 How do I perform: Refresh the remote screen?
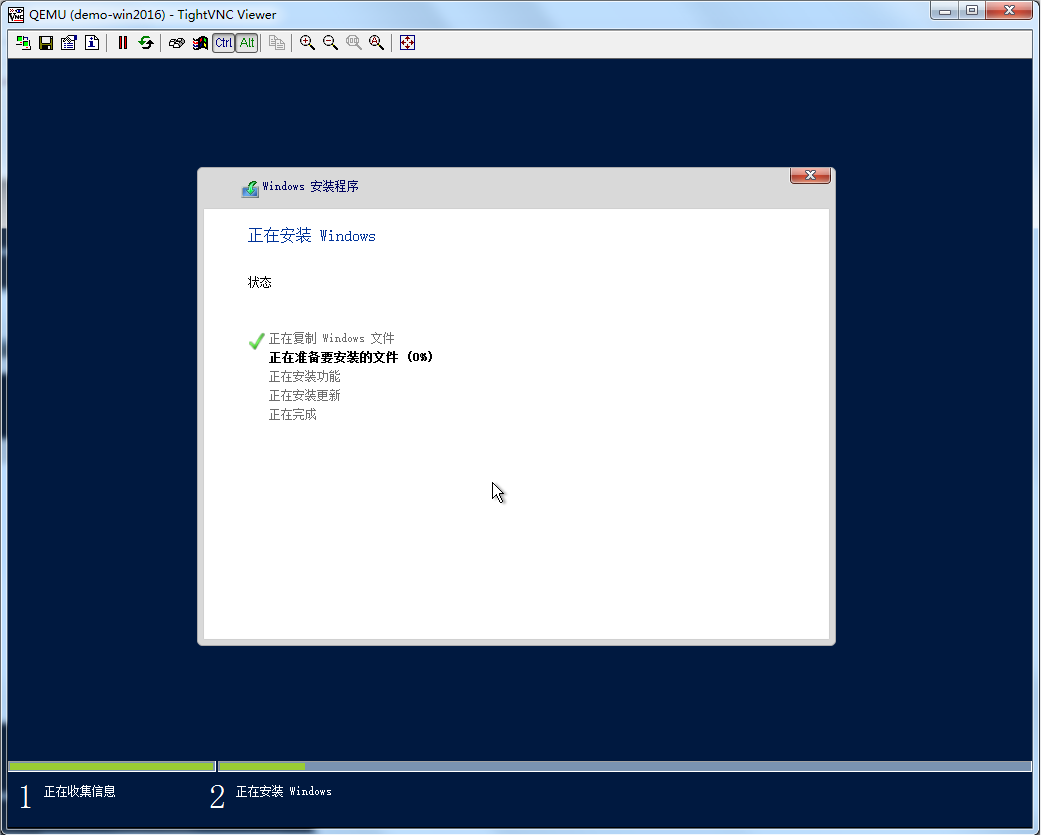click(x=146, y=43)
